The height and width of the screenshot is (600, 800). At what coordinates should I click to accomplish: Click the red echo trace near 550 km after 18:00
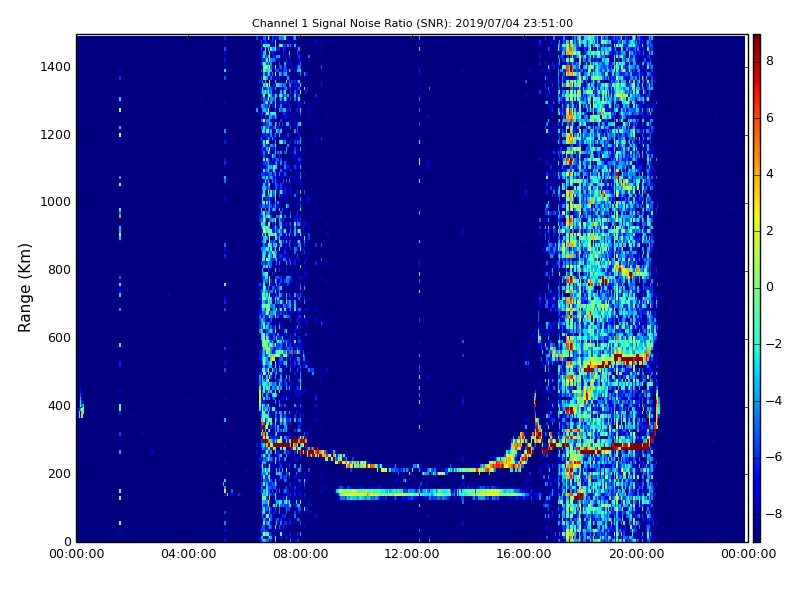pyautogui.click(x=616, y=362)
